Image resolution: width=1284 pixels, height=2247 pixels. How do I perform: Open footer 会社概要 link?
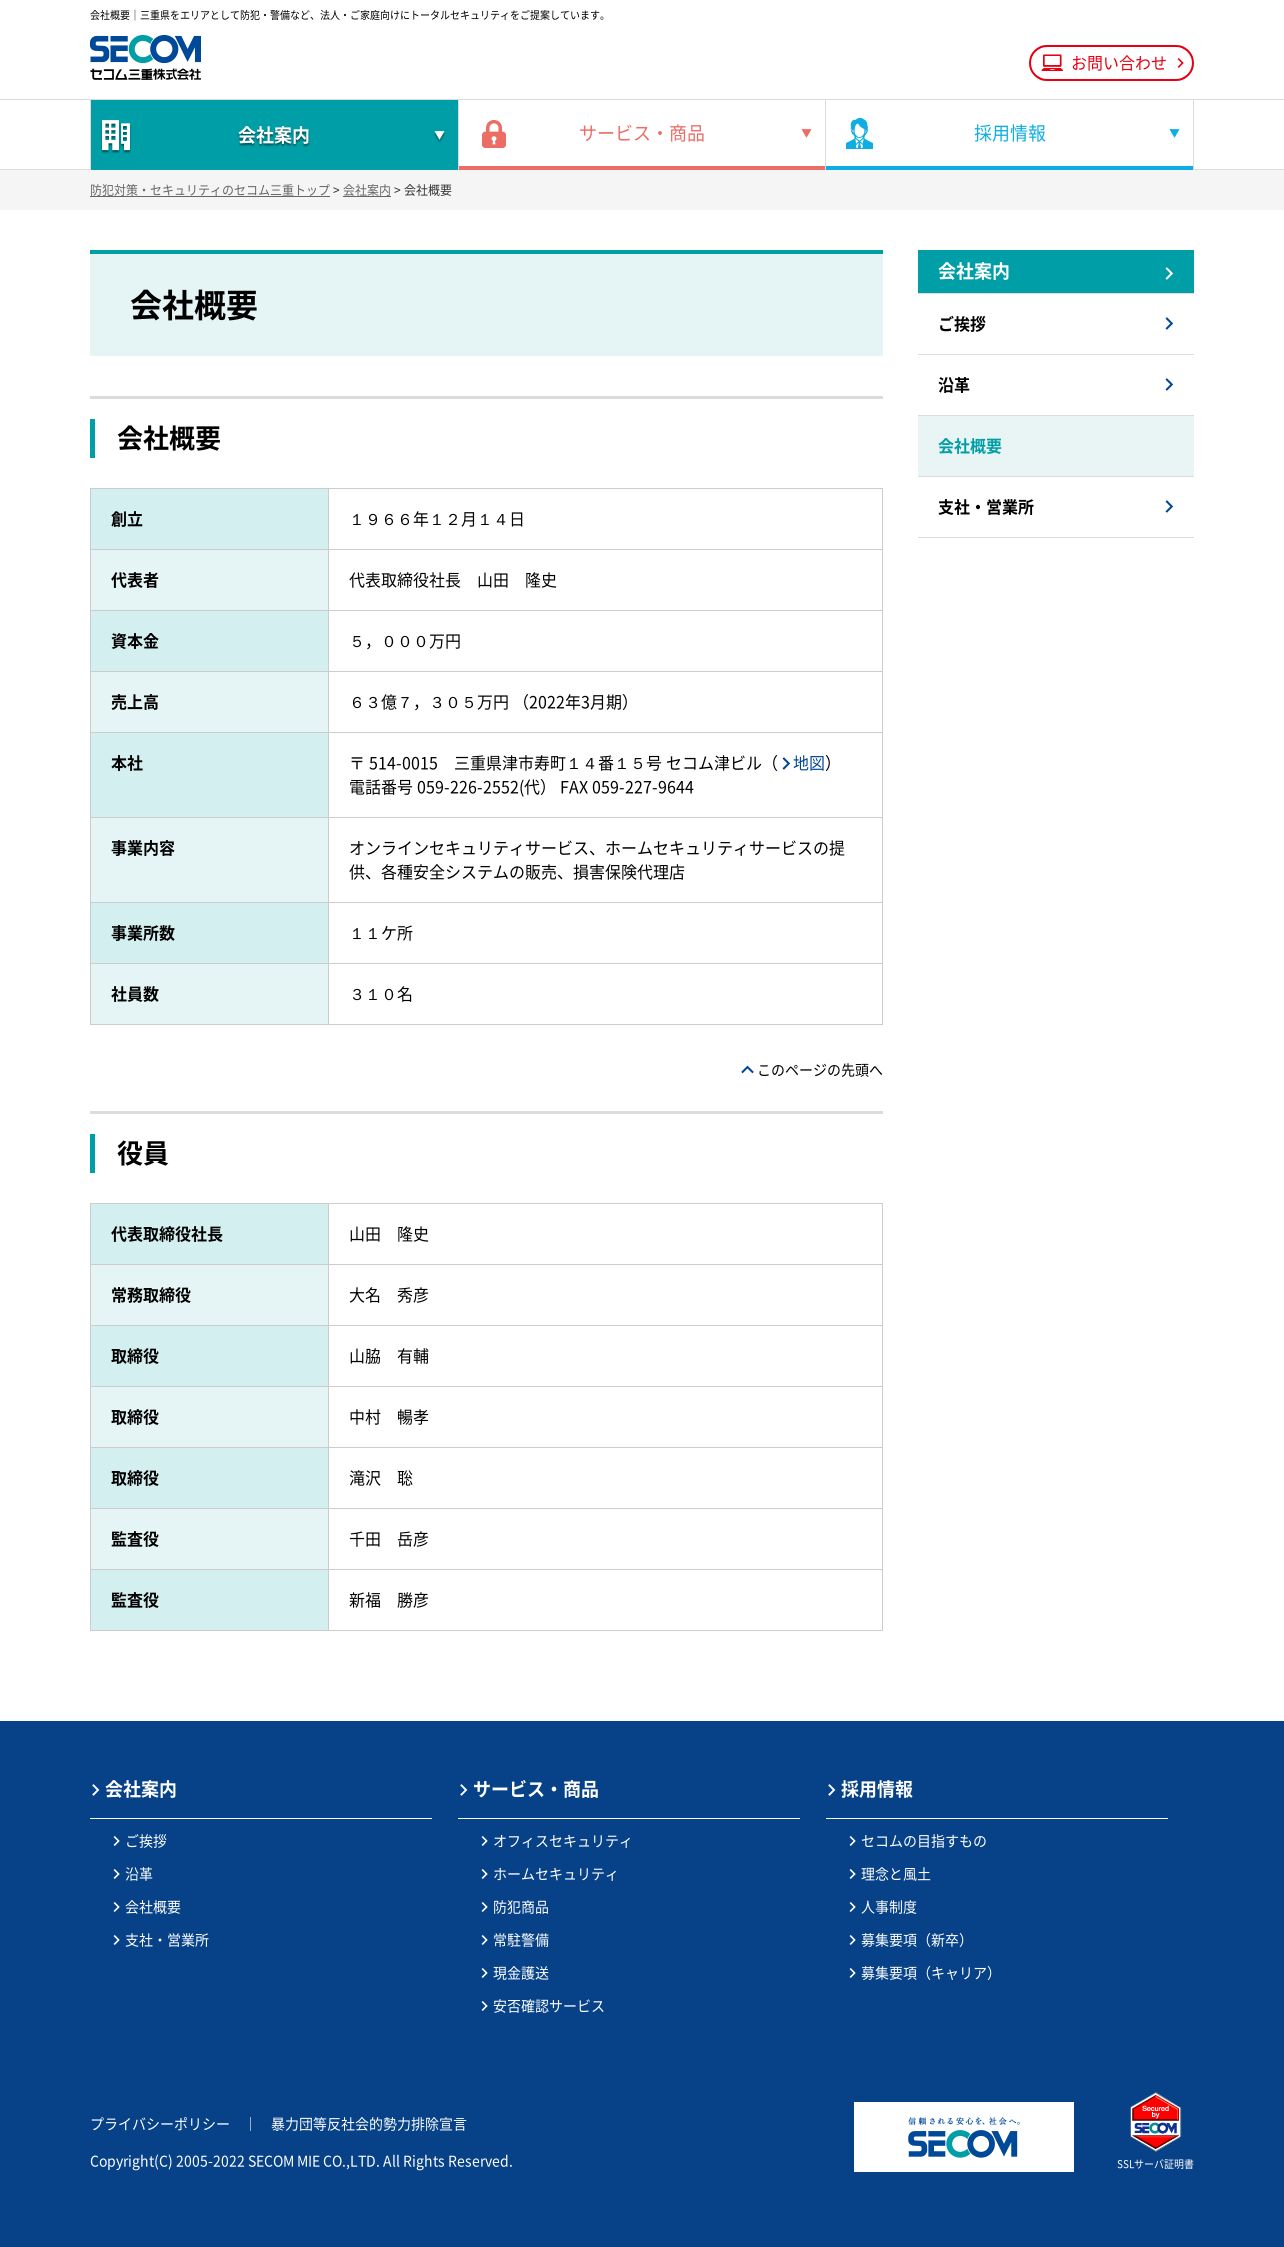(147, 1907)
